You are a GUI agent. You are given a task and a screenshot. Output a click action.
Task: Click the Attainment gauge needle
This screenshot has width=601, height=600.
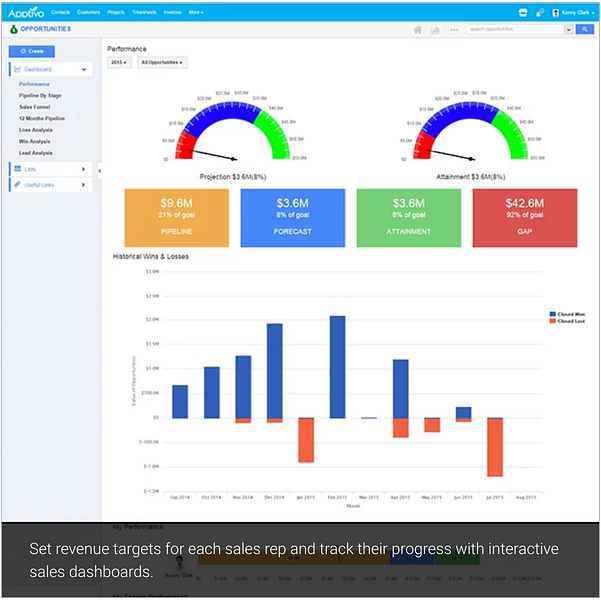pyautogui.click(x=450, y=155)
